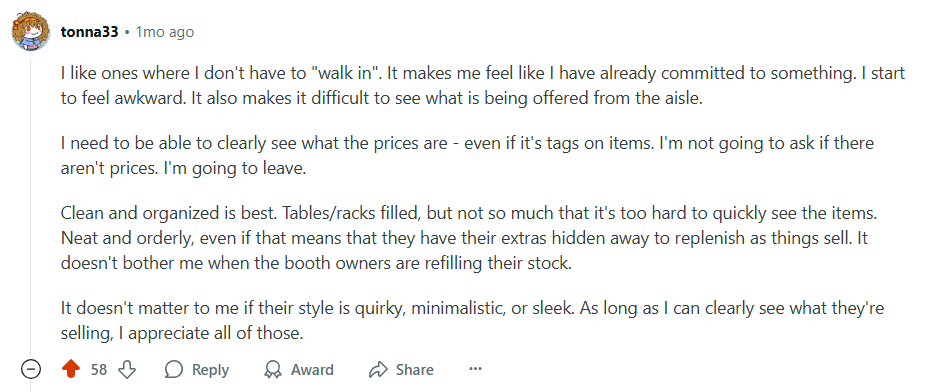Click the paragraph starting "It doesn't matter to me"

472,321
